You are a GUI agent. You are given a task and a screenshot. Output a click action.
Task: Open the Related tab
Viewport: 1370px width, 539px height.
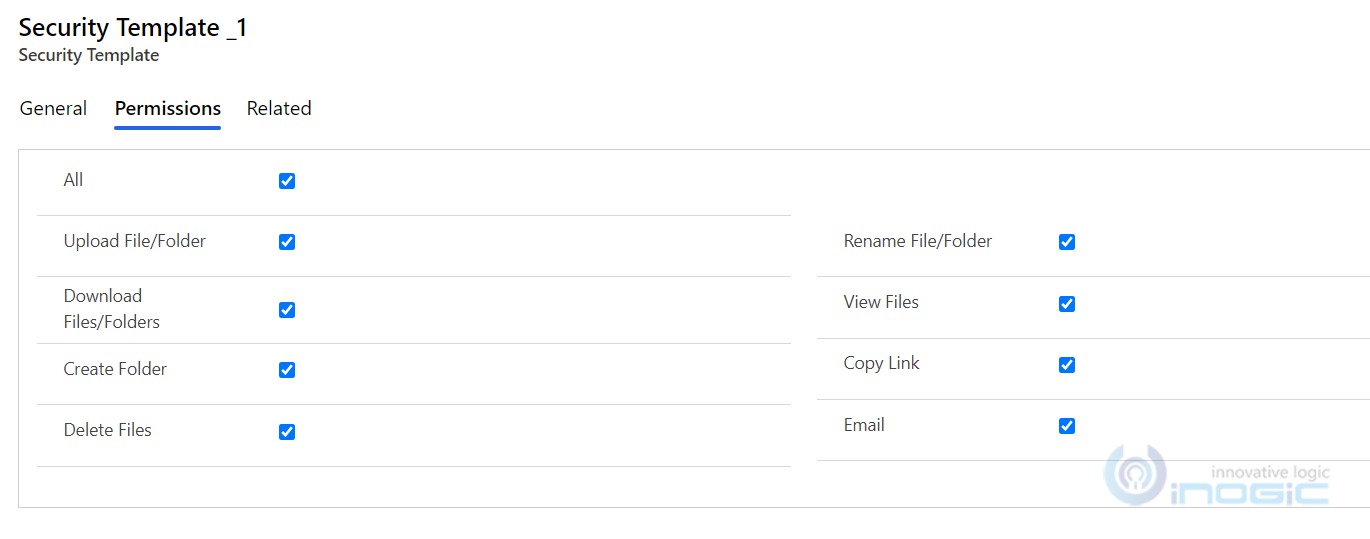tap(279, 108)
